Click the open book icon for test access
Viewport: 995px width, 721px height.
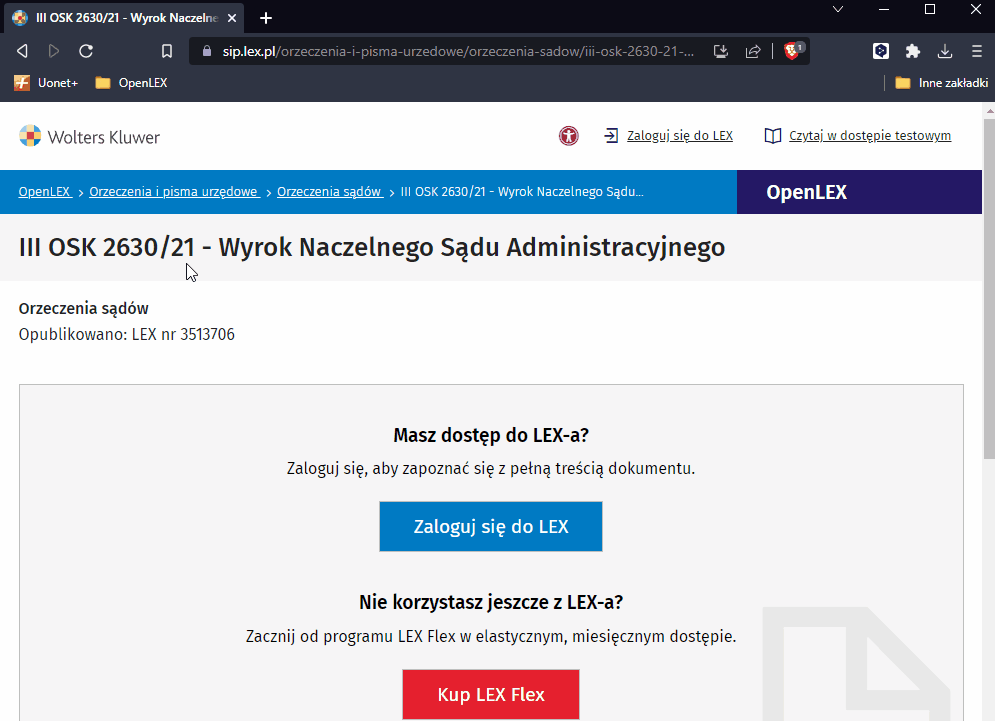coord(772,136)
